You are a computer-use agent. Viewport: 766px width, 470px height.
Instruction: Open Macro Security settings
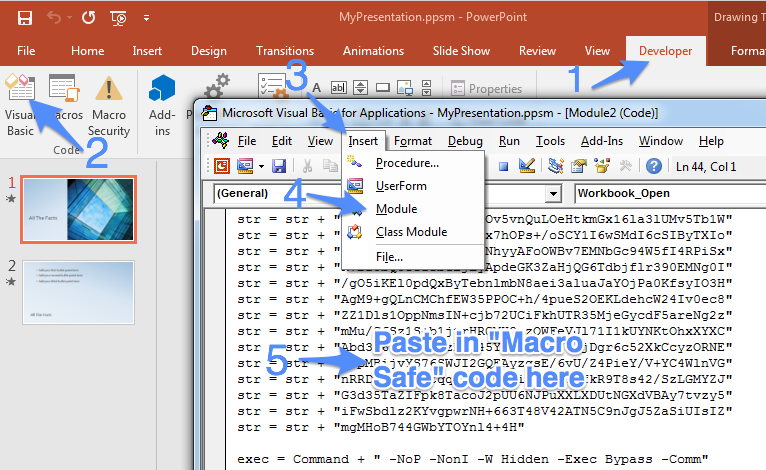click(109, 105)
